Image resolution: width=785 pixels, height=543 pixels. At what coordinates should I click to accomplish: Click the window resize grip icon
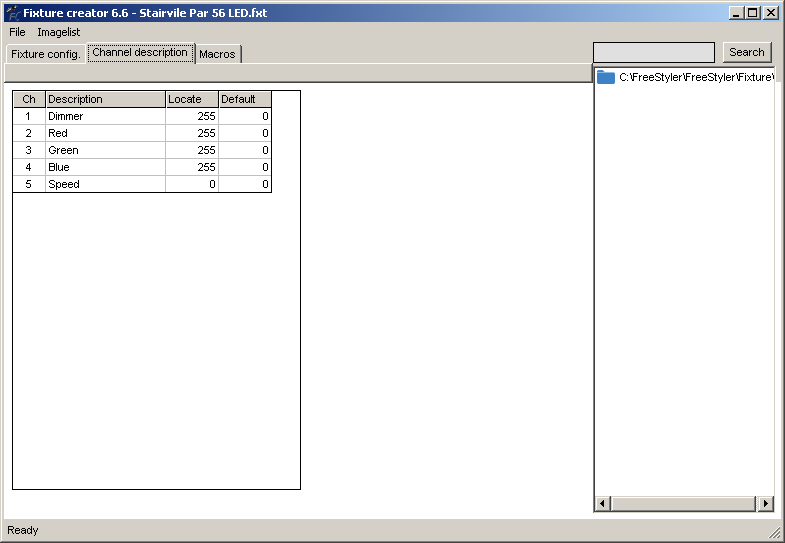774,531
